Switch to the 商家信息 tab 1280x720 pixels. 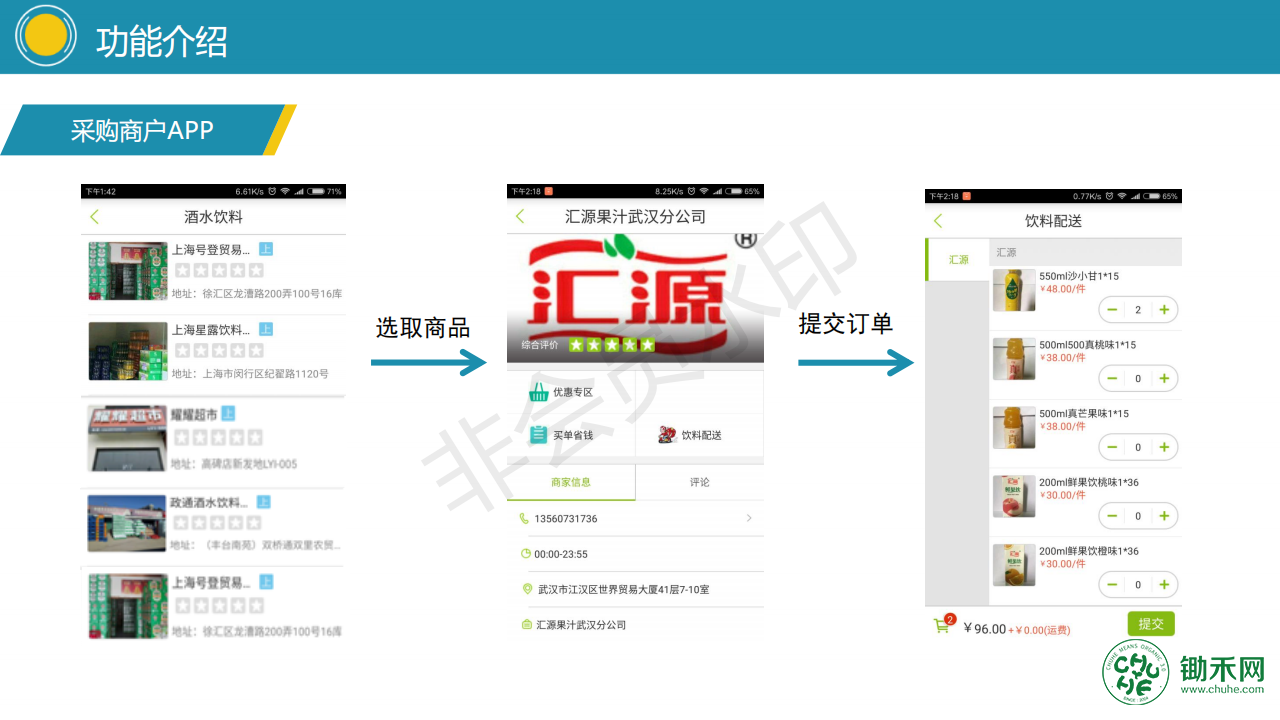pos(571,482)
